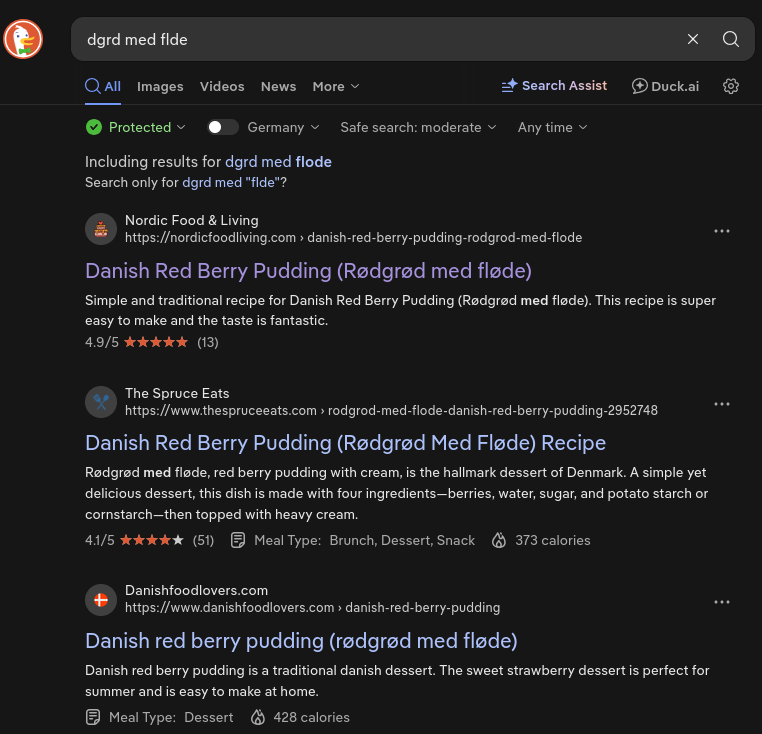Click the DuckDuckGo logo
Image resolution: width=762 pixels, height=734 pixels.
[23, 39]
